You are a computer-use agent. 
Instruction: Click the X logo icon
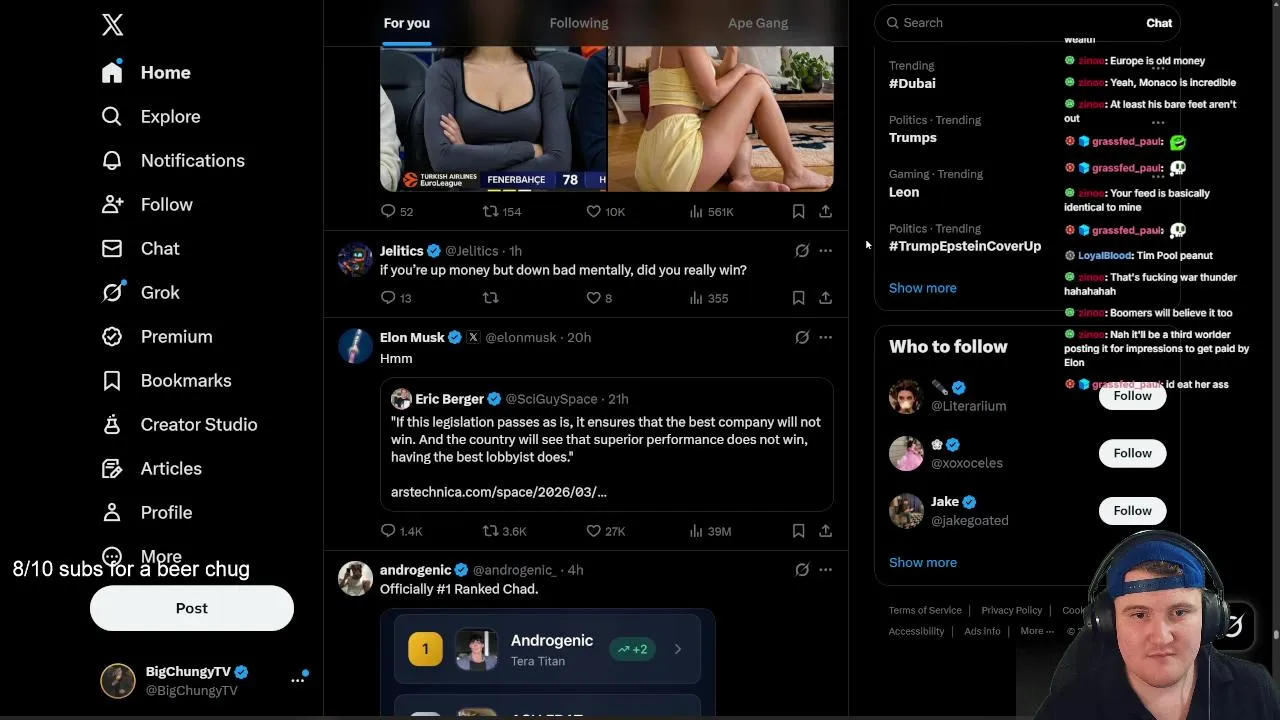tap(112, 24)
